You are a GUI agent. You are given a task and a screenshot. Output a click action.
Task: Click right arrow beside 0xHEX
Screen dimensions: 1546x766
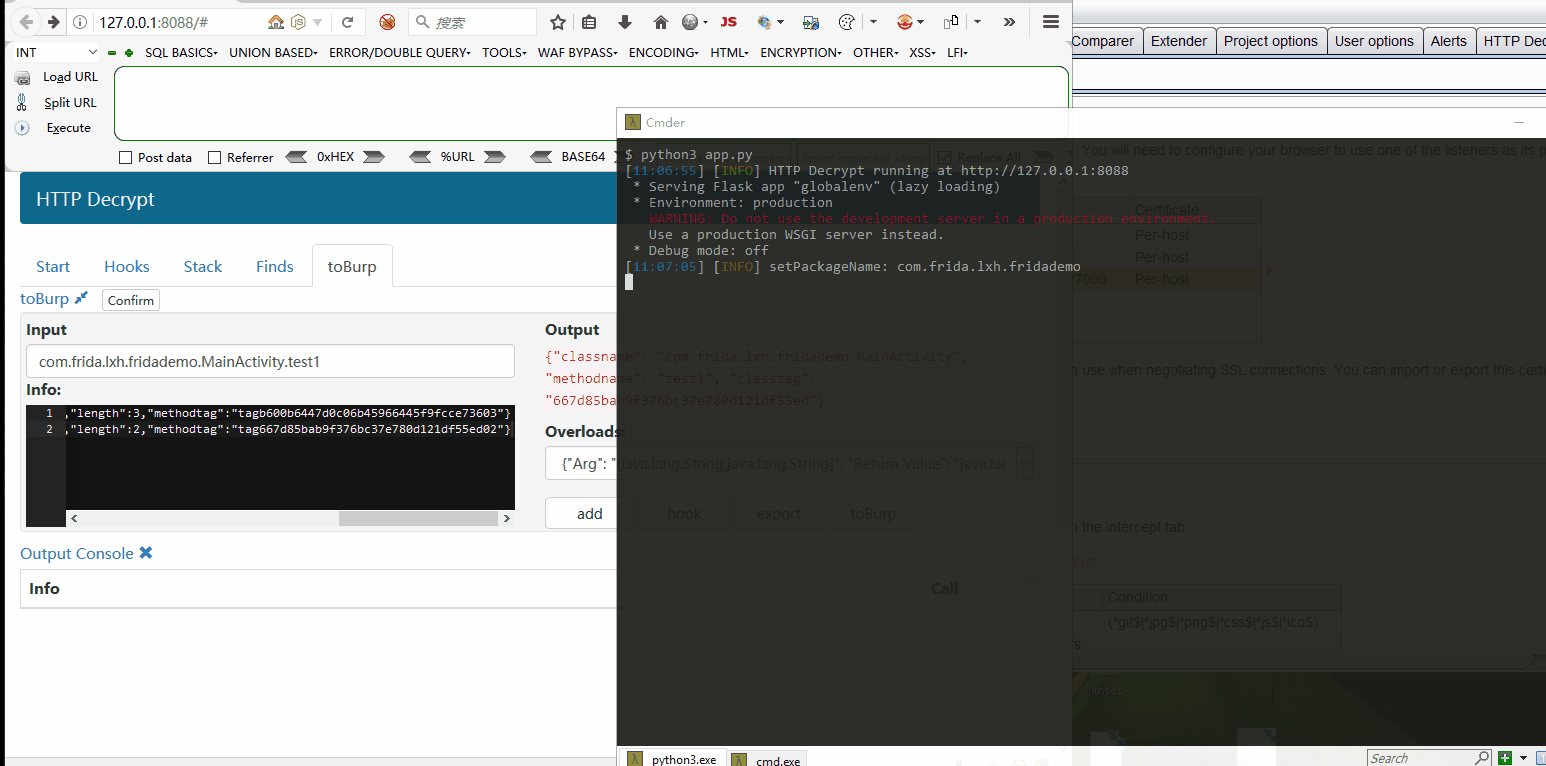point(373,157)
